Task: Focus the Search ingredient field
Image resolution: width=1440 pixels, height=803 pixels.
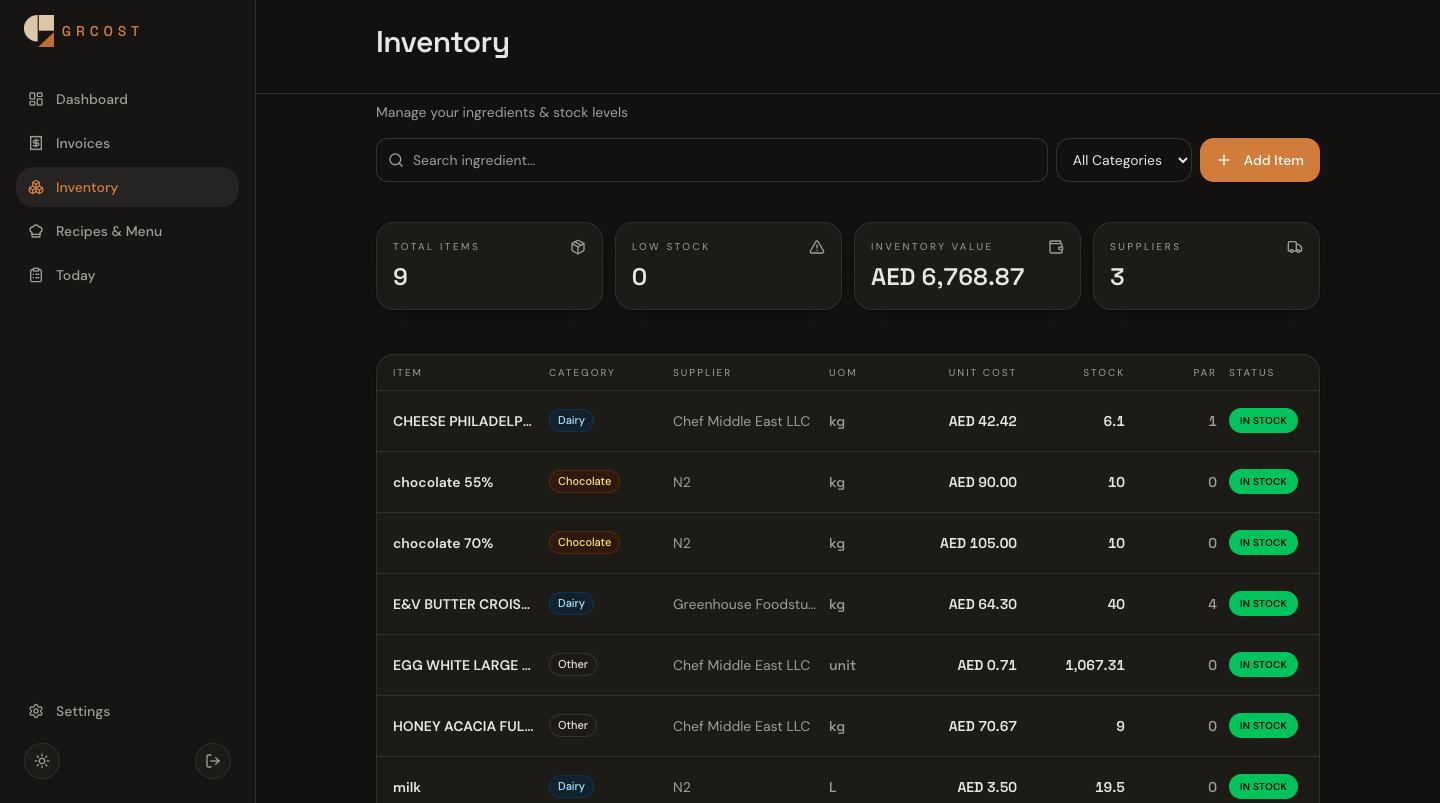Action: pos(711,160)
